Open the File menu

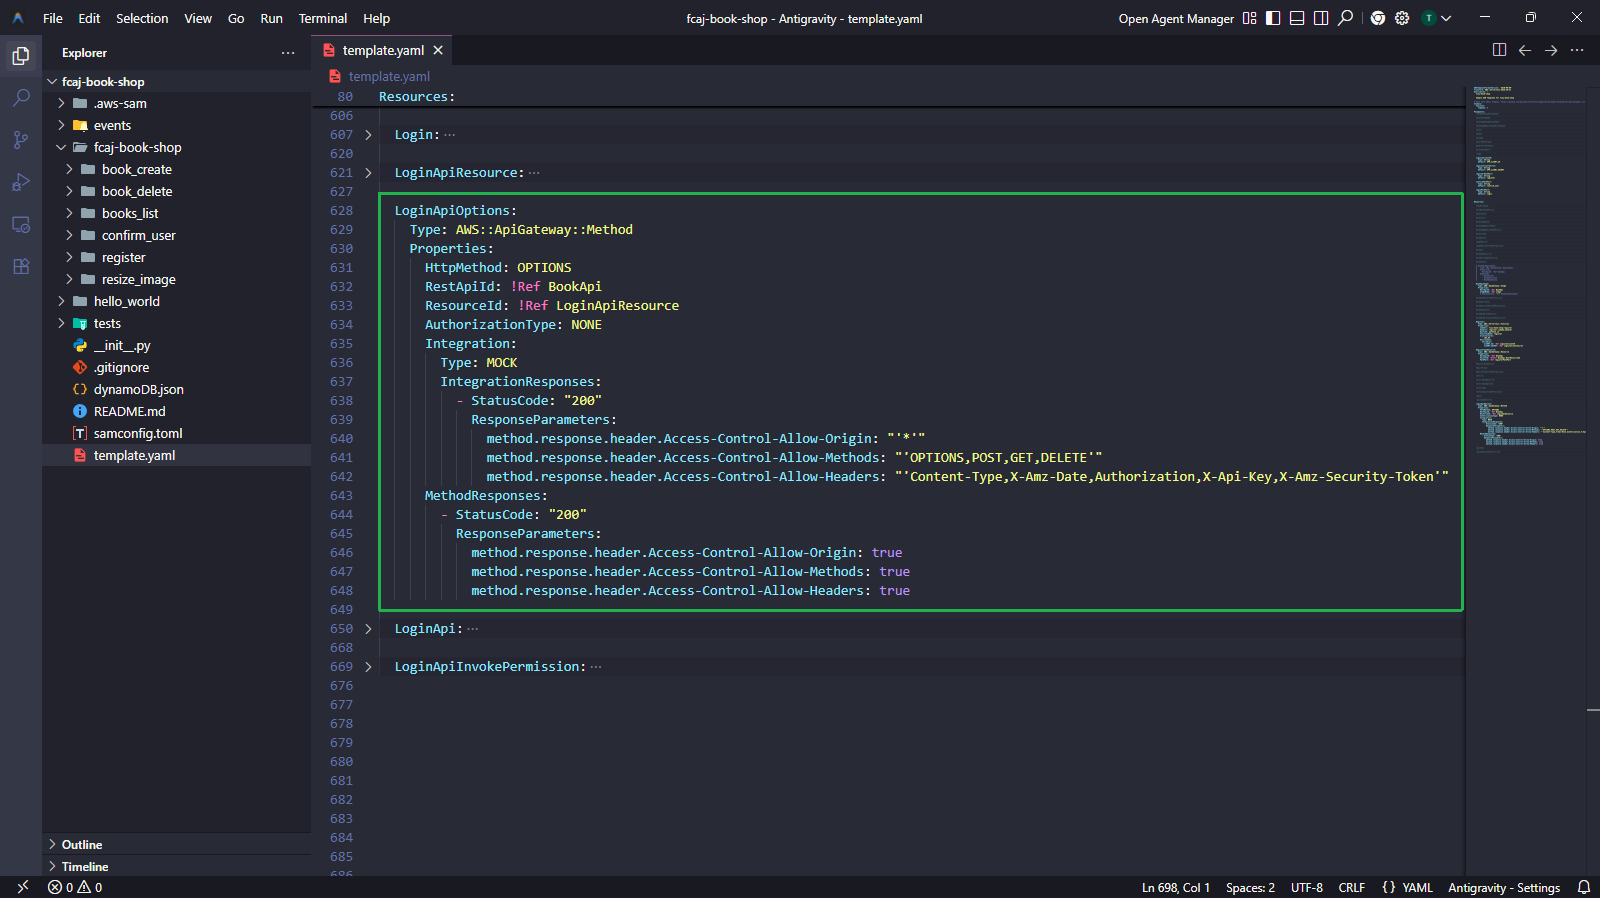[53, 18]
